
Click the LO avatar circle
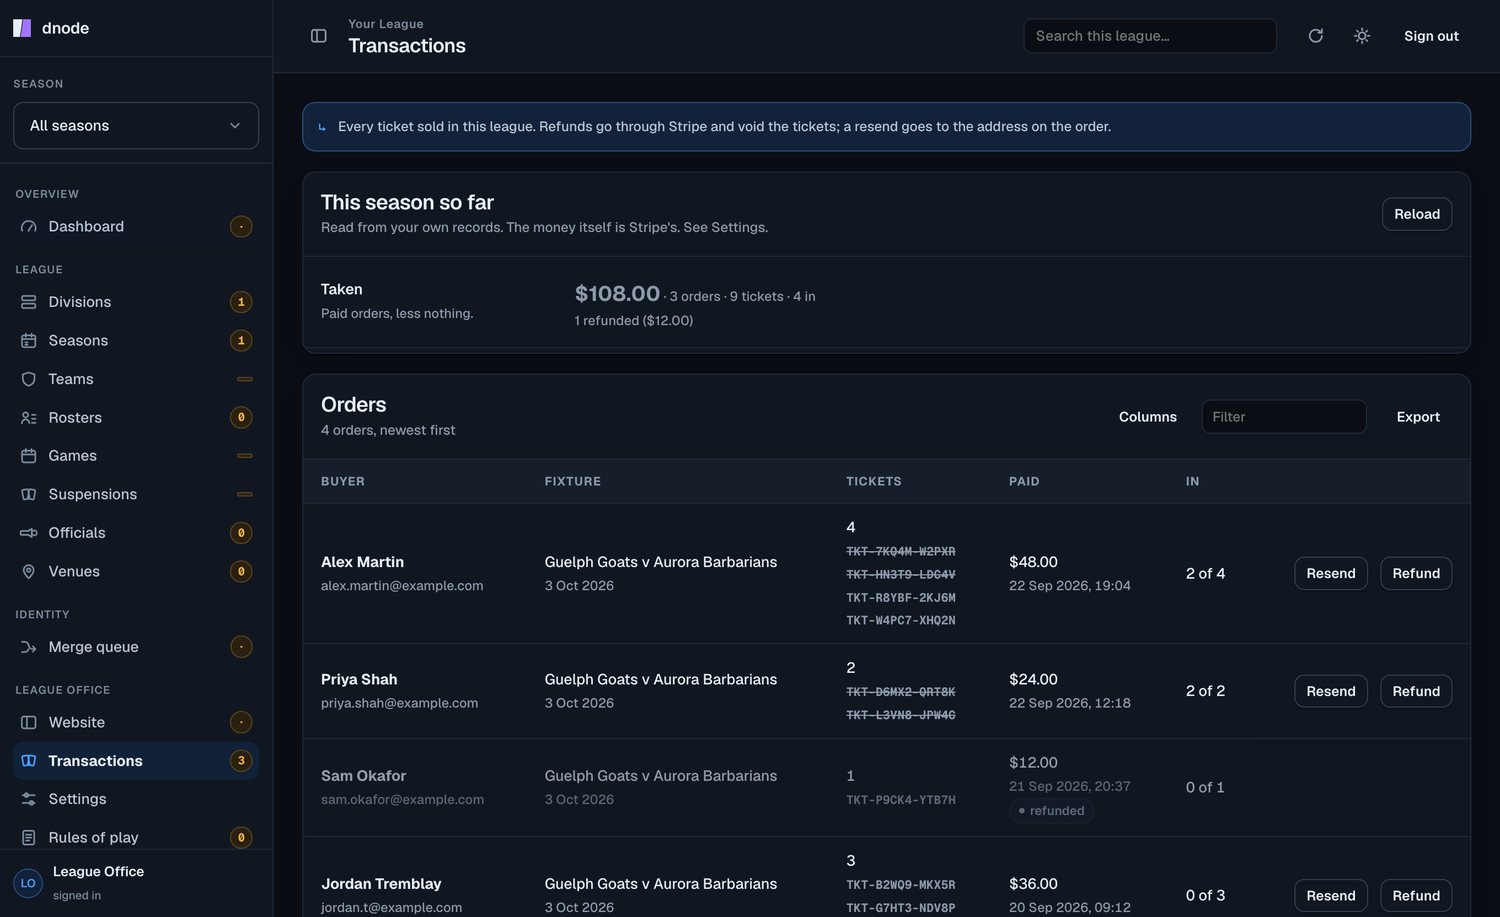click(x=28, y=883)
